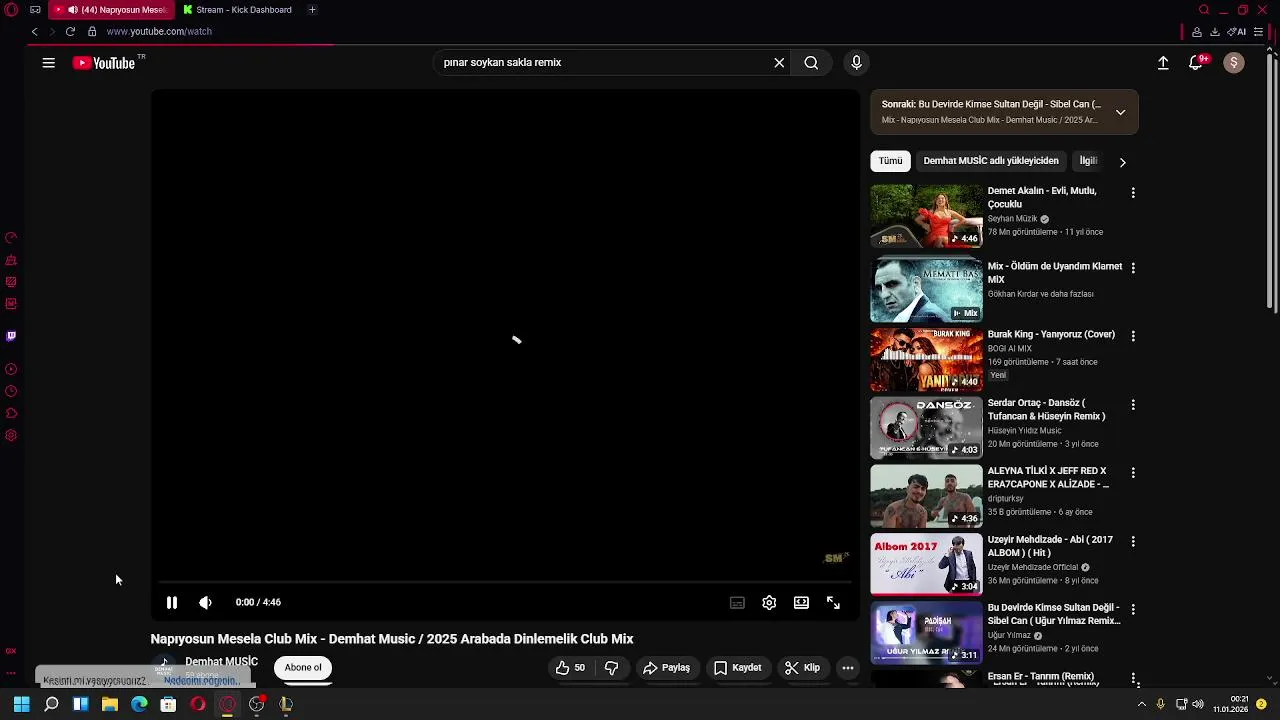Toggle theater mode on the player
Viewport: 1280px width, 720px height.
tap(801, 602)
